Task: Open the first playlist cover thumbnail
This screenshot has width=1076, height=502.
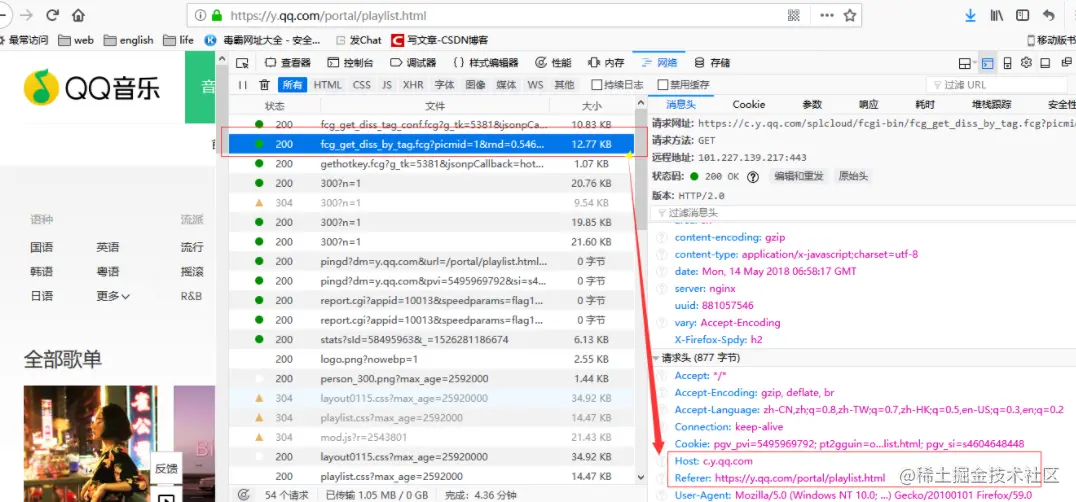Action: tap(91, 444)
